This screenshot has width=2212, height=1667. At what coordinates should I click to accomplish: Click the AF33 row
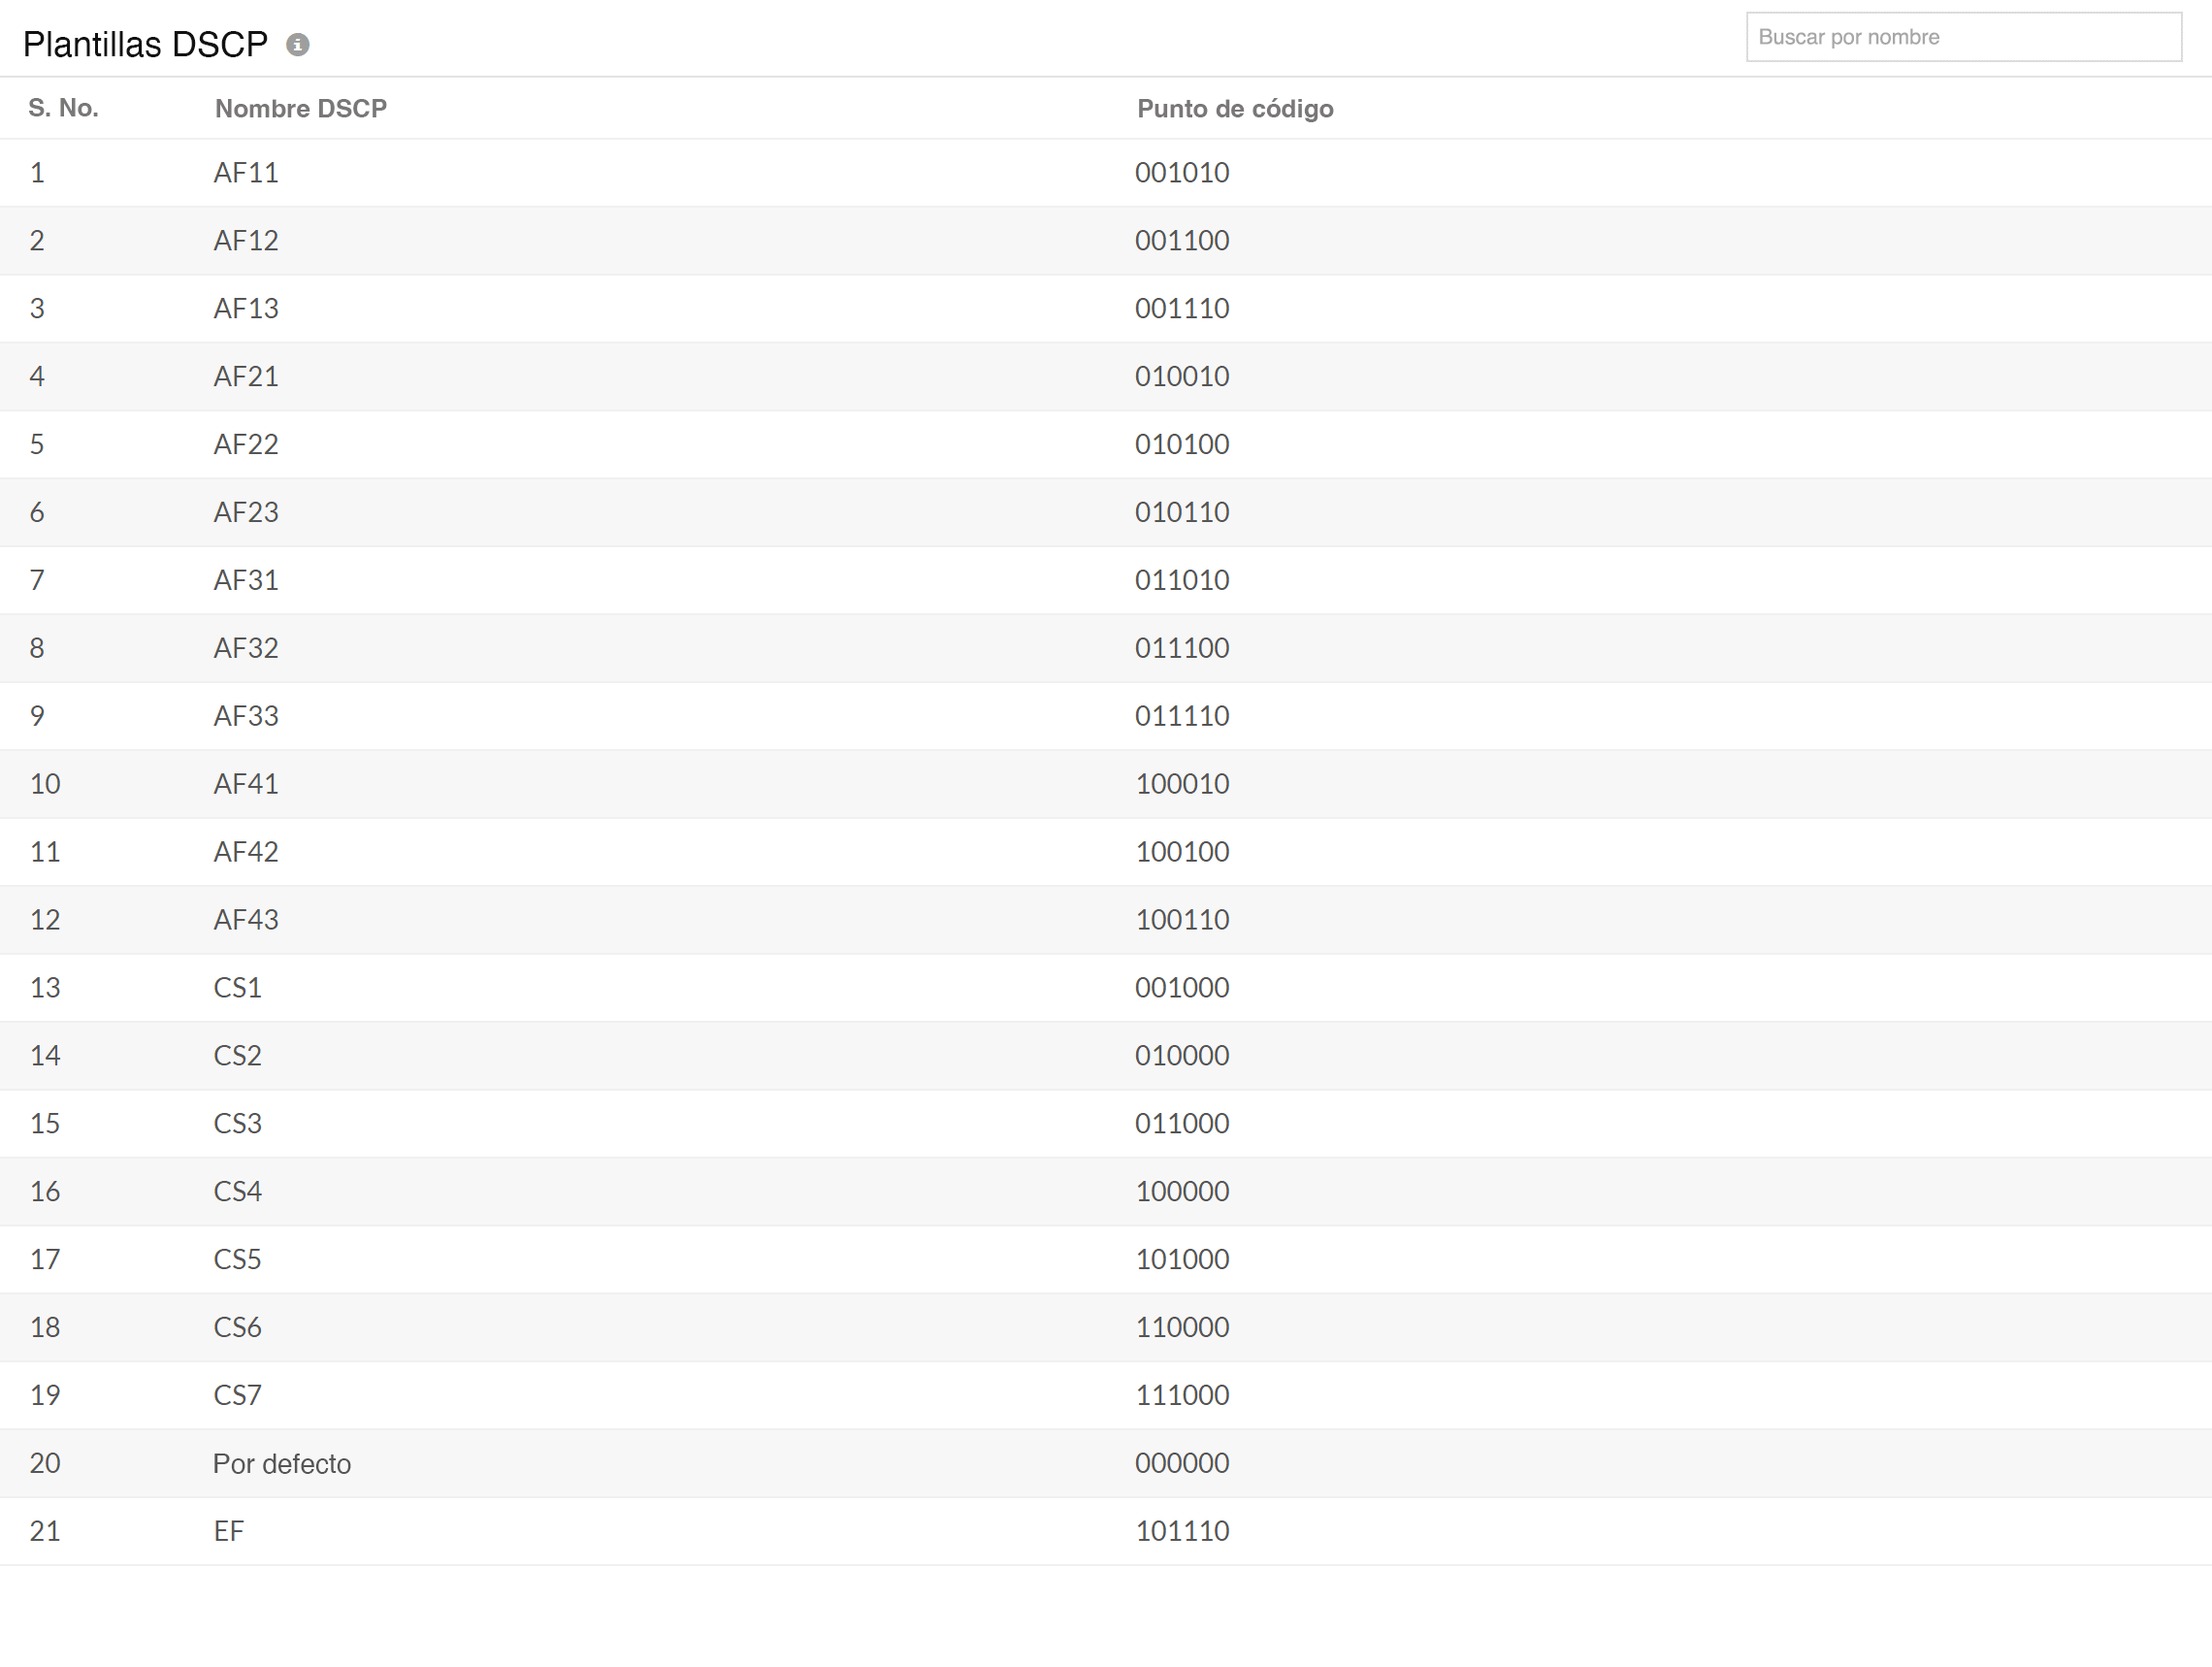coord(246,716)
